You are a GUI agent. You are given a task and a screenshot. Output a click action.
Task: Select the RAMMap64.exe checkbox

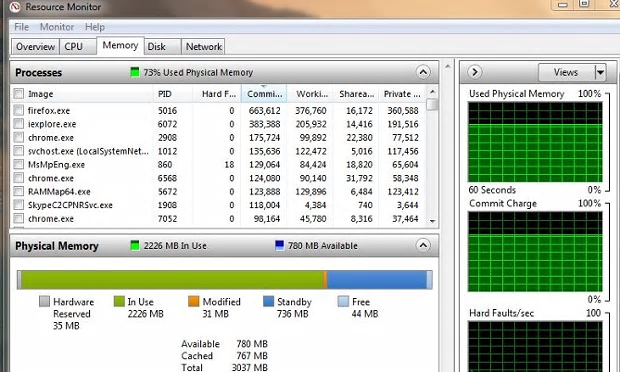pos(18,191)
